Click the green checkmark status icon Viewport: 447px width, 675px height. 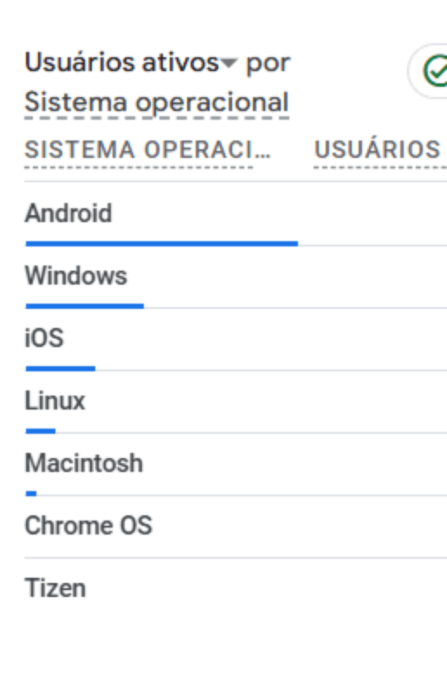[x=436, y=71]
